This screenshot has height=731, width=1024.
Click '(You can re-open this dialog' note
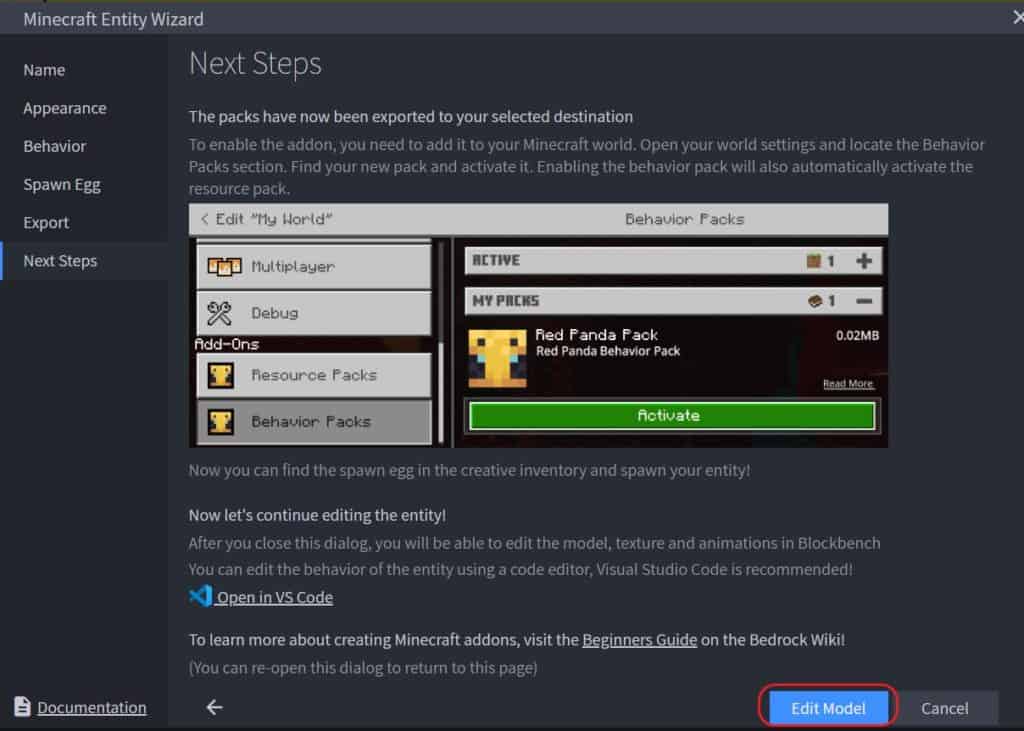tap(363, 668)
